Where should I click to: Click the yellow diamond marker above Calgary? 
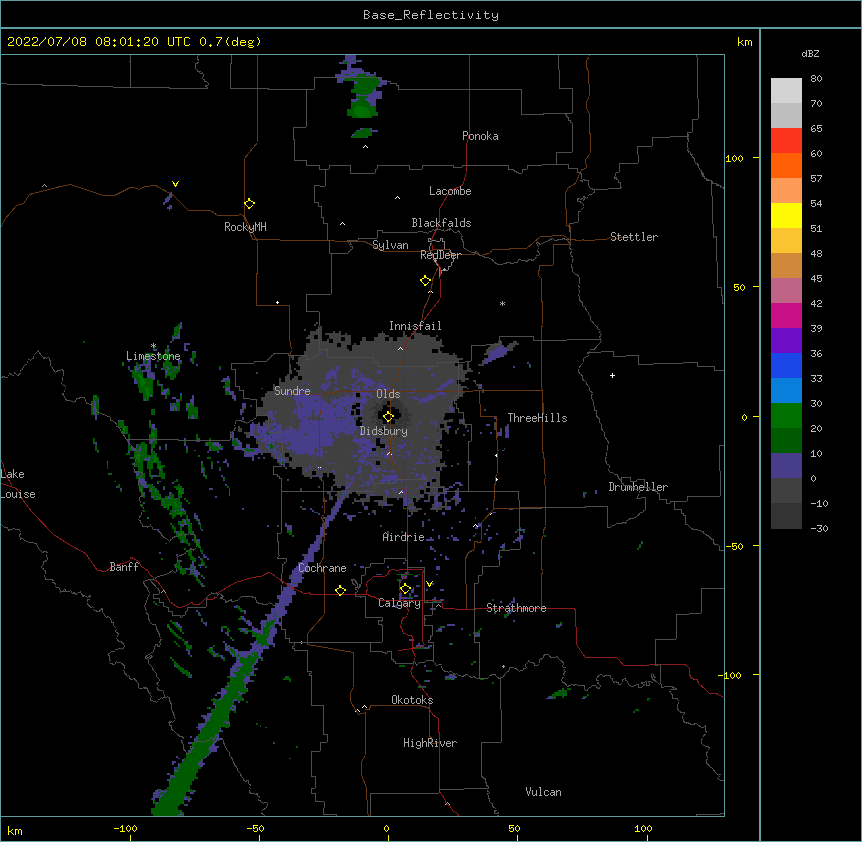click(x=405, y=589)
